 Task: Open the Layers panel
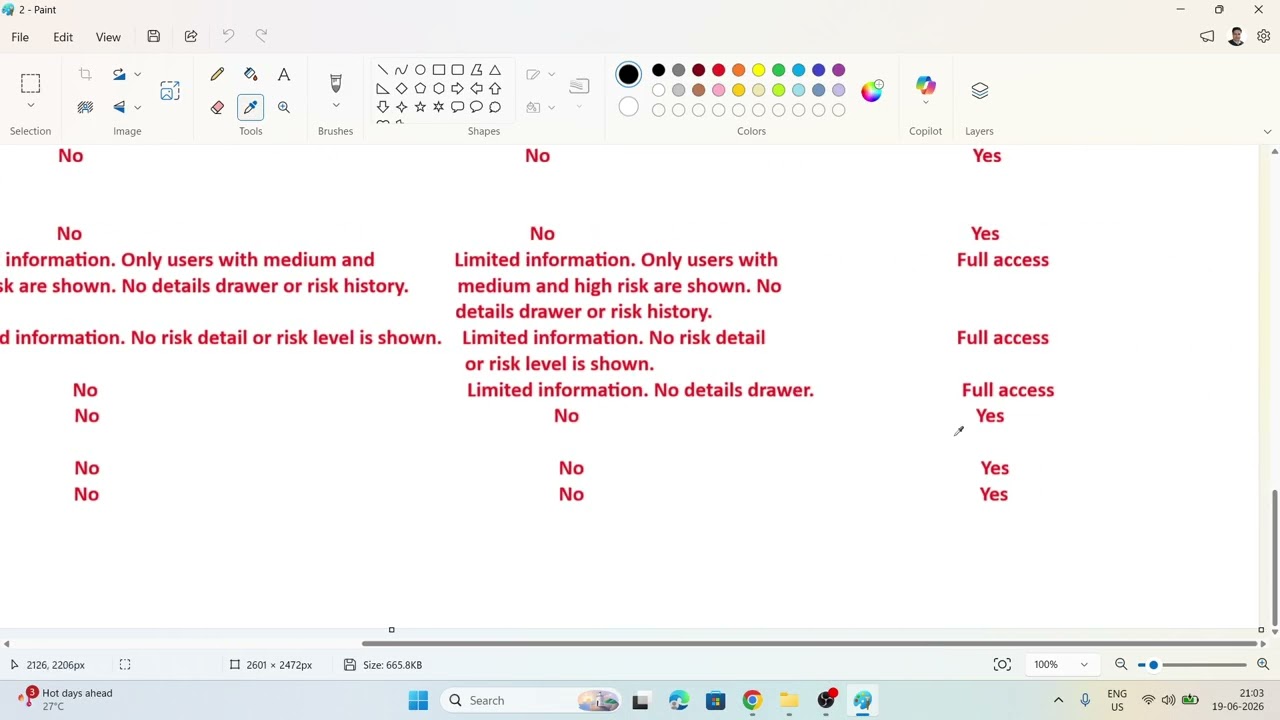click(x=979, y=91)
